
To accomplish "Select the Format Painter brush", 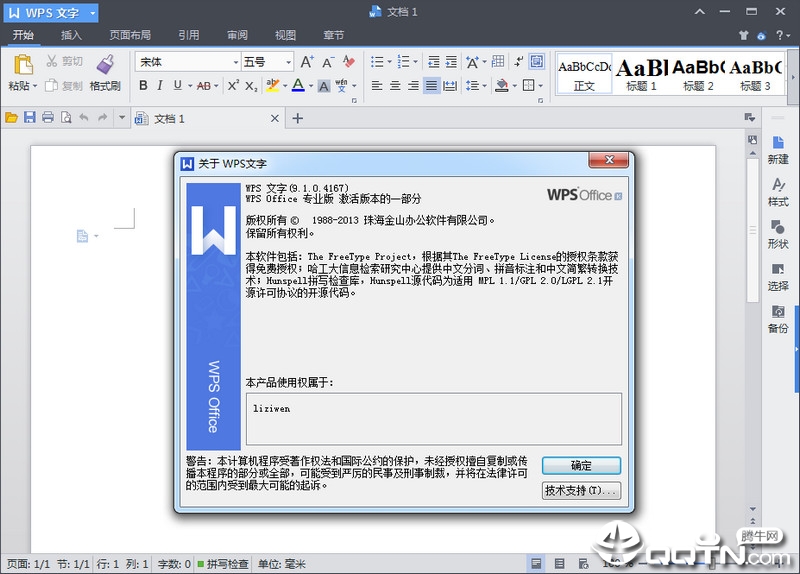I will point(105,65).
